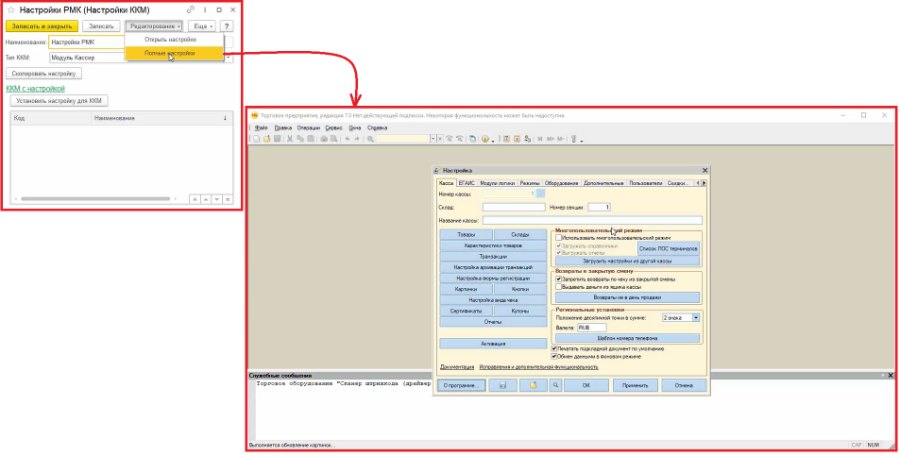The image size is (900, 456).
Task: Get link icon in Настройки РМК title bar
Action: (x=191, y=10)
